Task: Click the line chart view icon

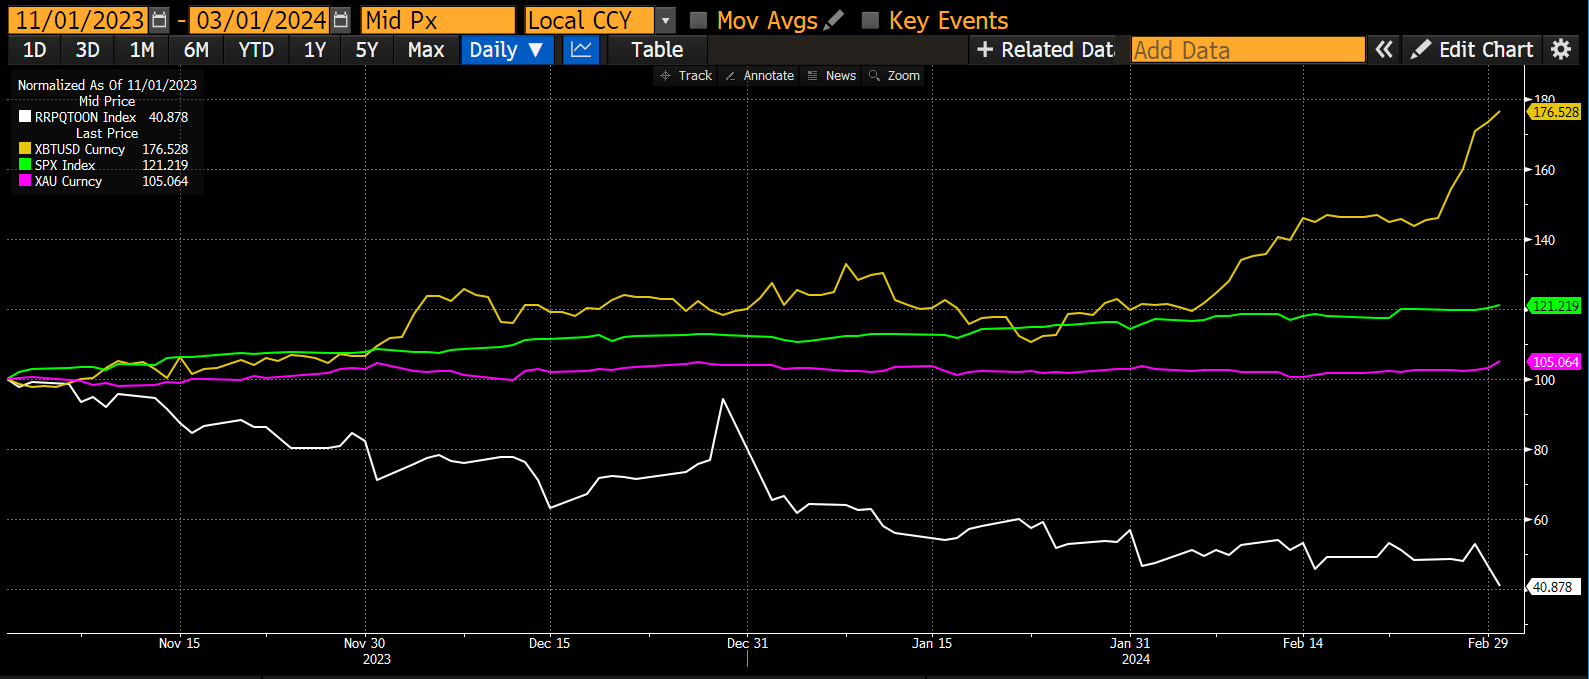Action: point(581,50)
